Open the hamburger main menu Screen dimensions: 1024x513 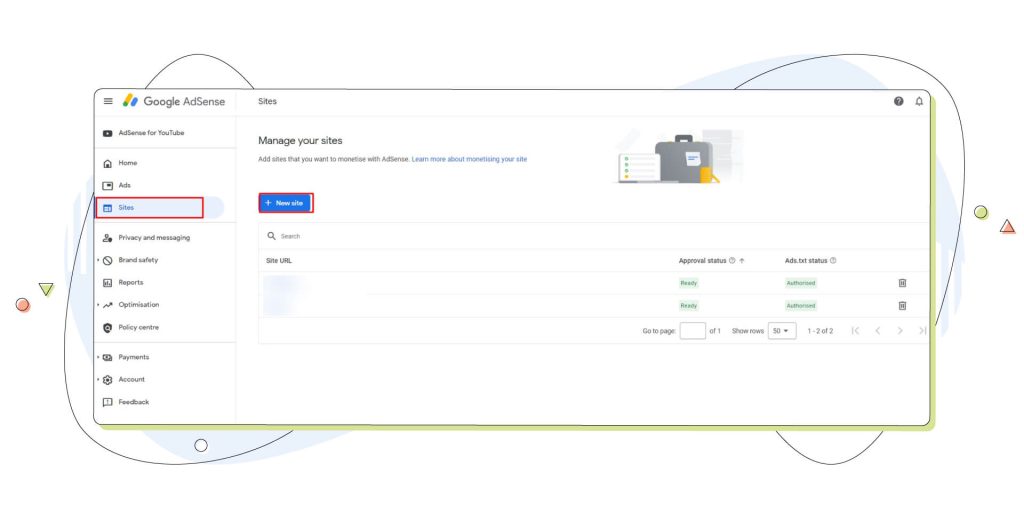click(x=108, y=101)
